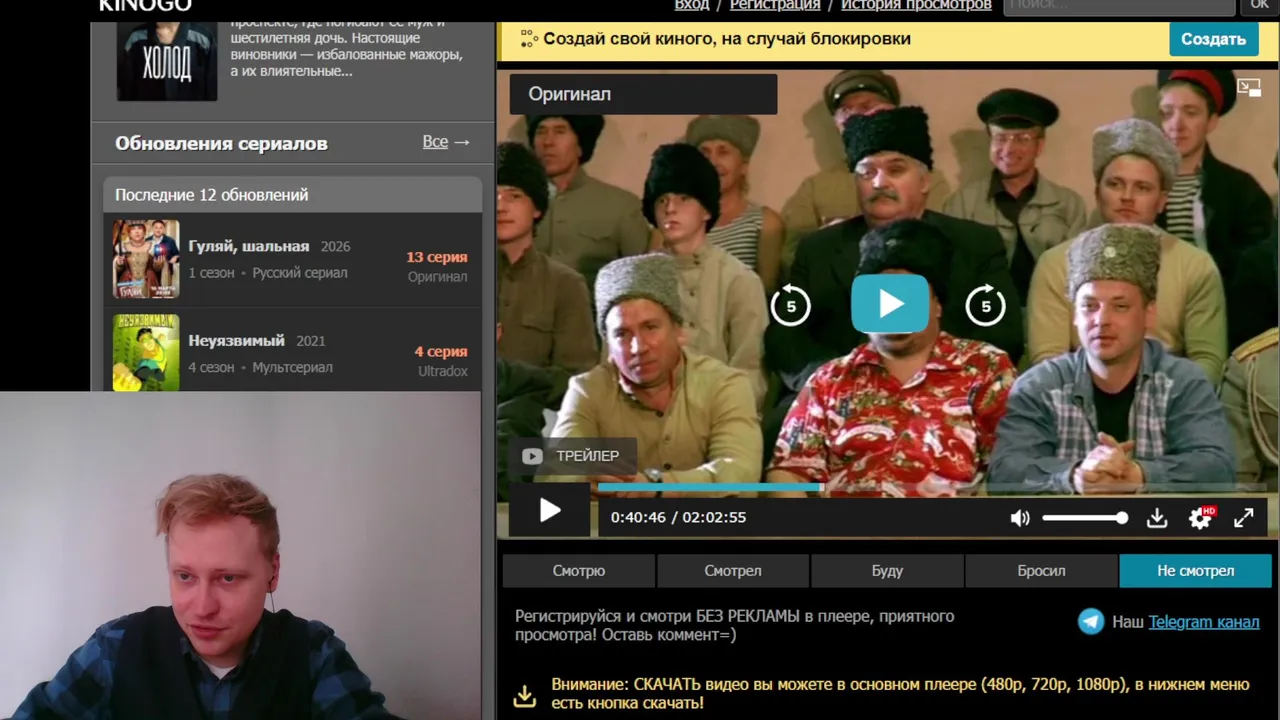Open the Регистрация link
This screenshot has width=1280, height=720.
click(x=775, y=5)
